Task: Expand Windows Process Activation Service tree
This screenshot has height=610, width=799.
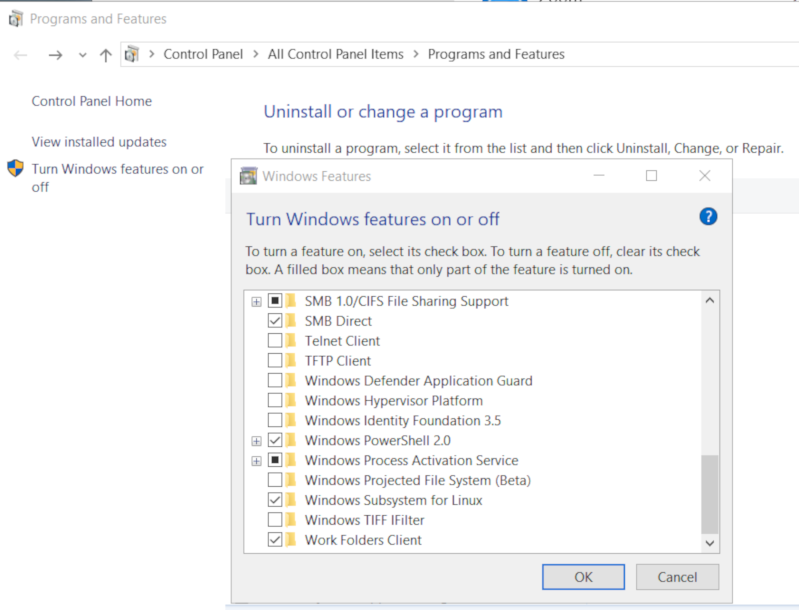Action: (256, 461)
